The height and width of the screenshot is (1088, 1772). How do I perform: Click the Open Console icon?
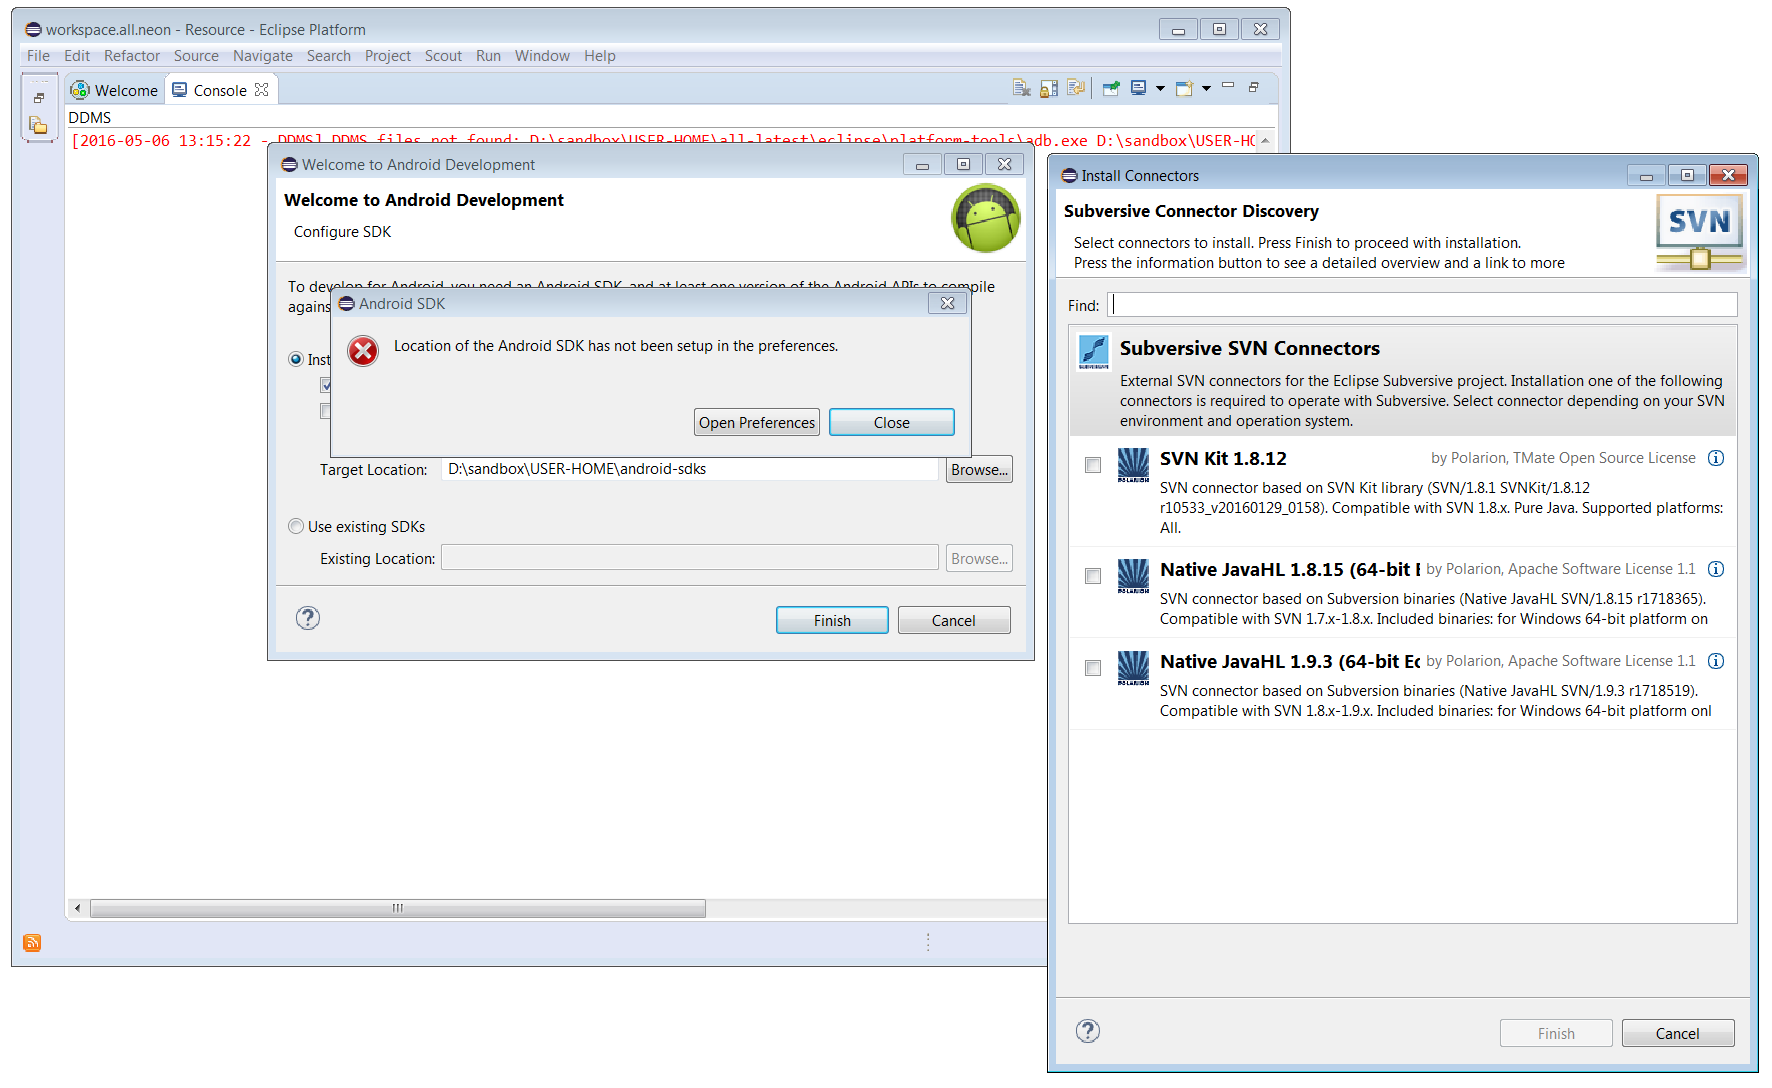click(1184, 88)
